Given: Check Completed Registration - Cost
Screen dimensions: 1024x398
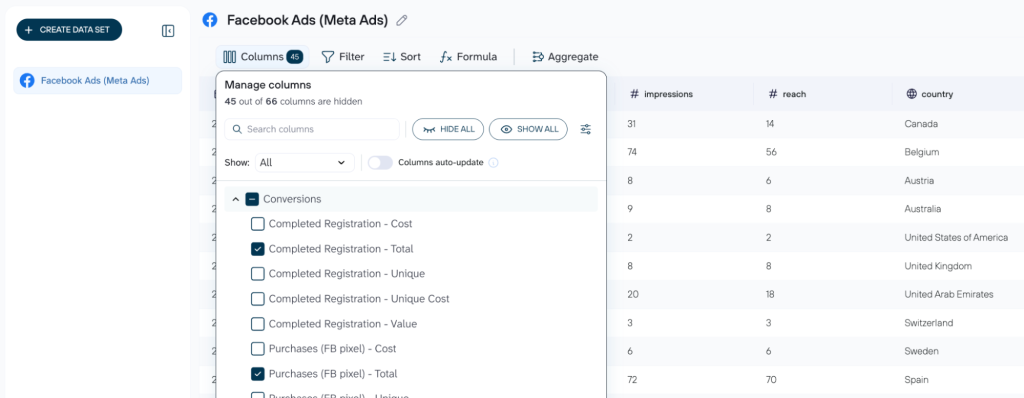Looking at the screenshot, I should click(x=258, y=224).
